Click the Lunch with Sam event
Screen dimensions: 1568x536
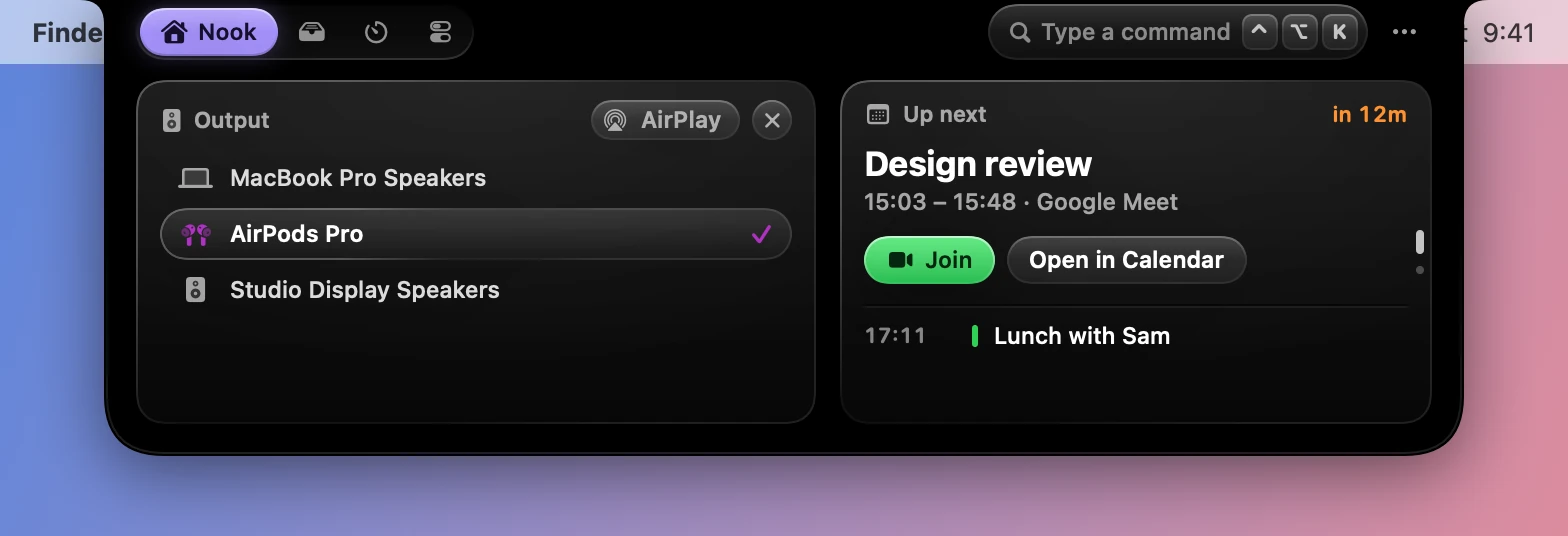point(1082,336)
